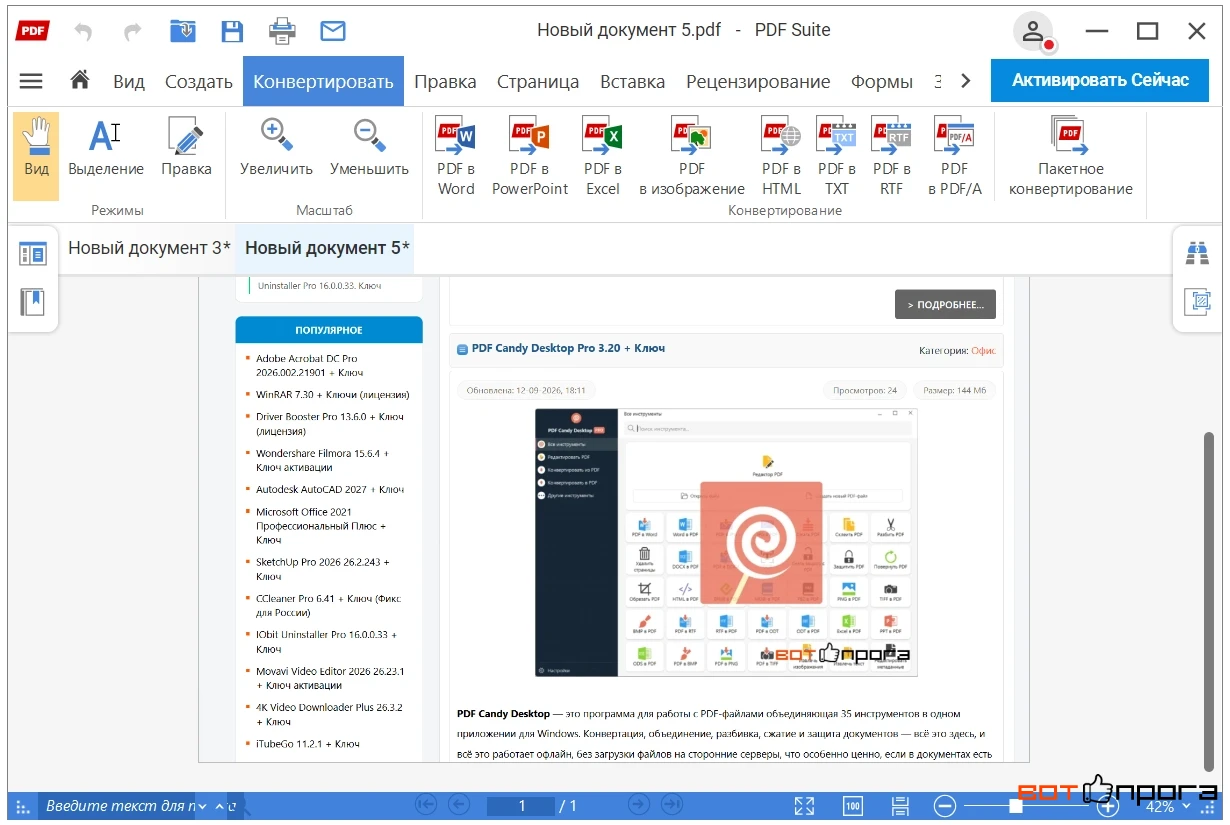The width and height of the screenshot is (1230, 825).
Task: Expand more ribbon tabs with right chevron
Action: pos(965,81)
